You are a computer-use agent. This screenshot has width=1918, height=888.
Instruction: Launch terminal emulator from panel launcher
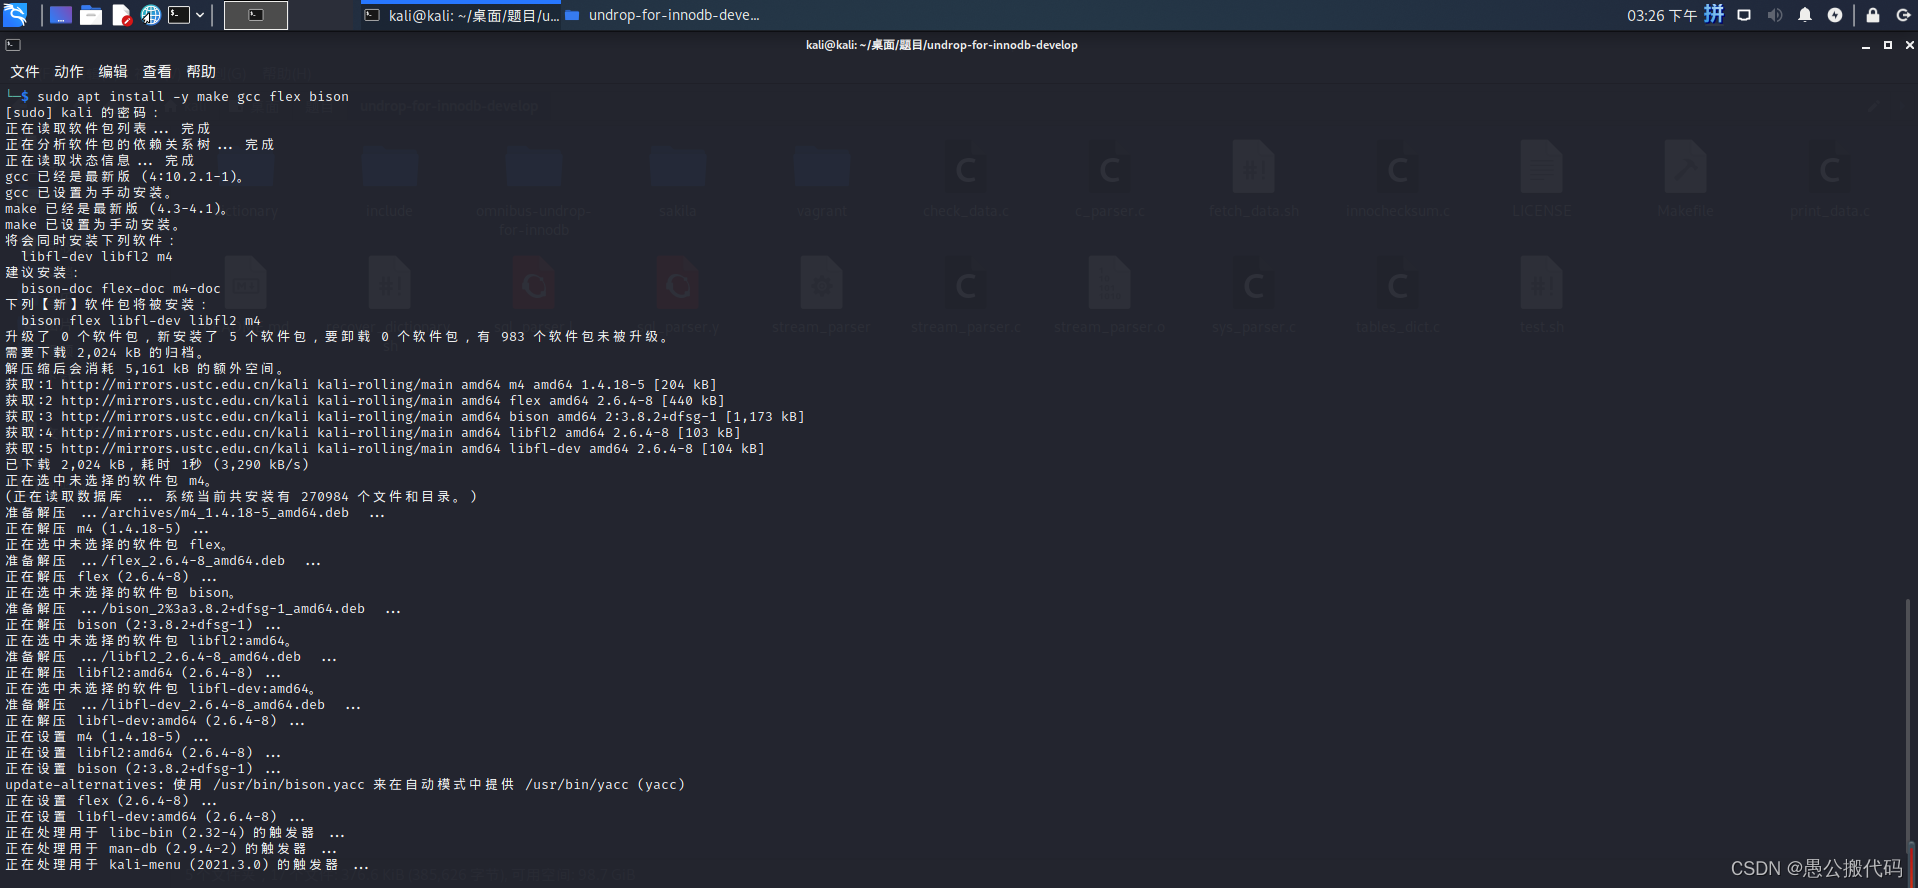[179, 15]
